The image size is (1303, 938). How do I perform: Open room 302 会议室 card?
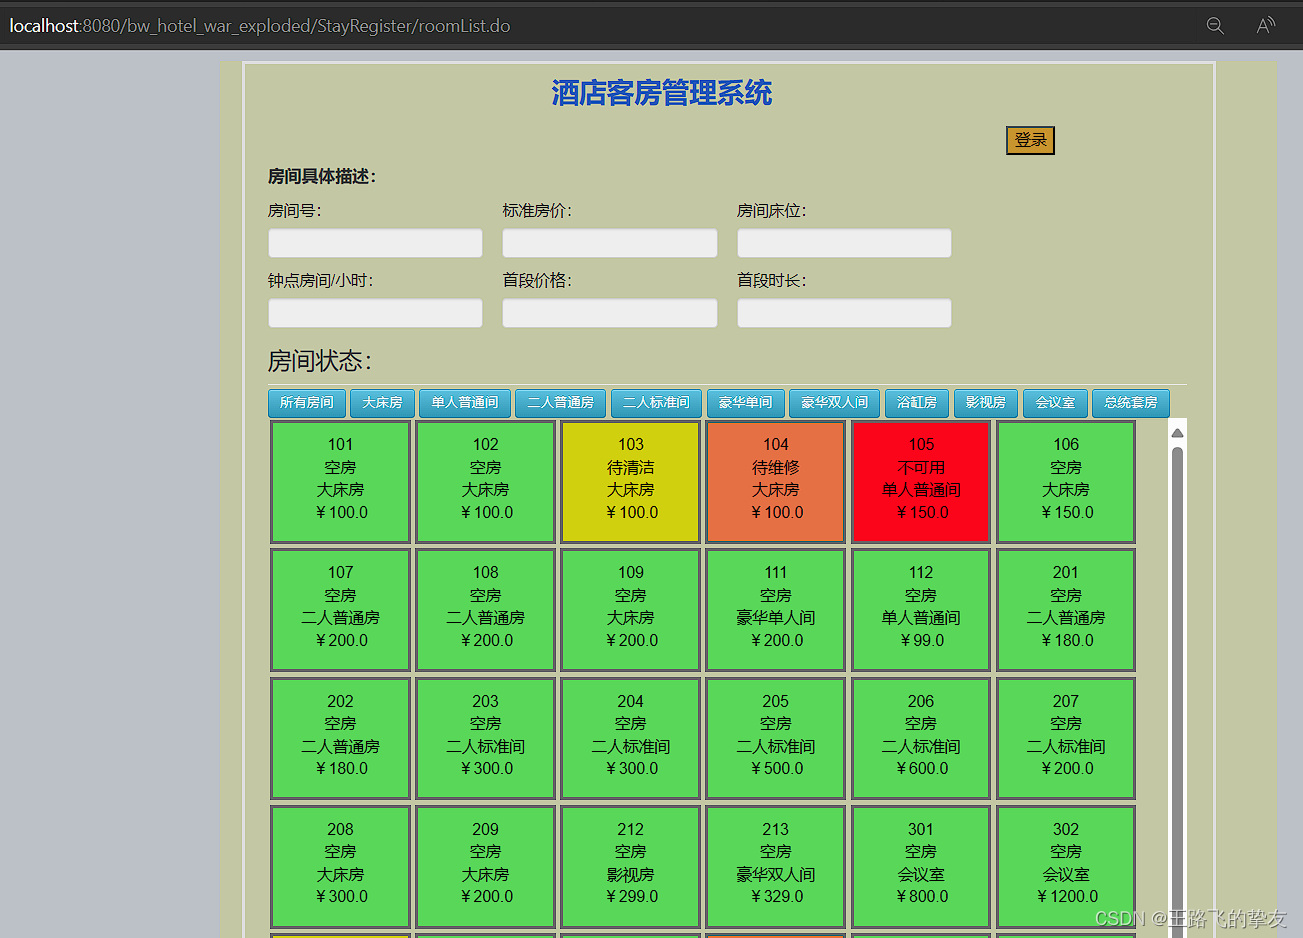(x=1066, y=866)
